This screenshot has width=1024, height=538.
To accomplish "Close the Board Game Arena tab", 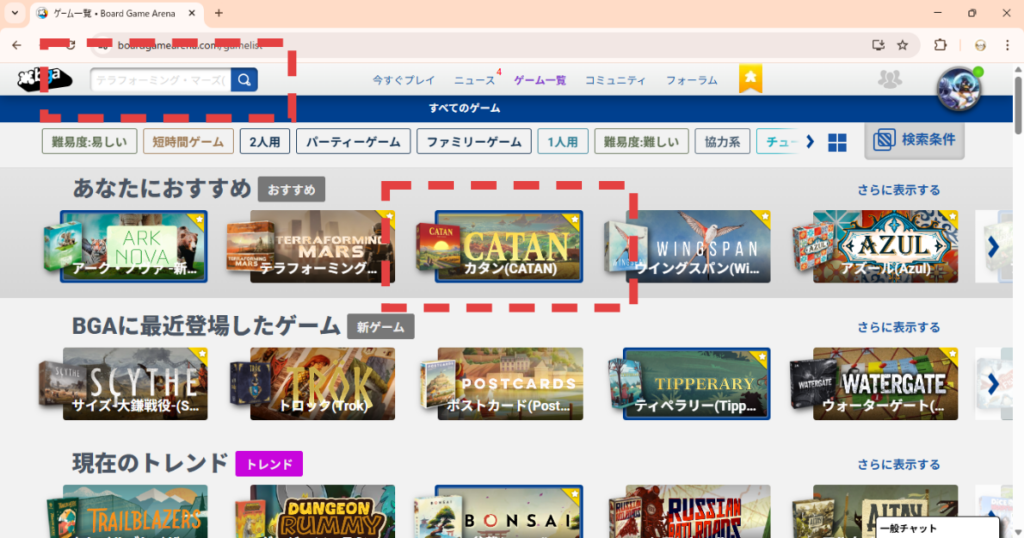I will click(192, 13).
